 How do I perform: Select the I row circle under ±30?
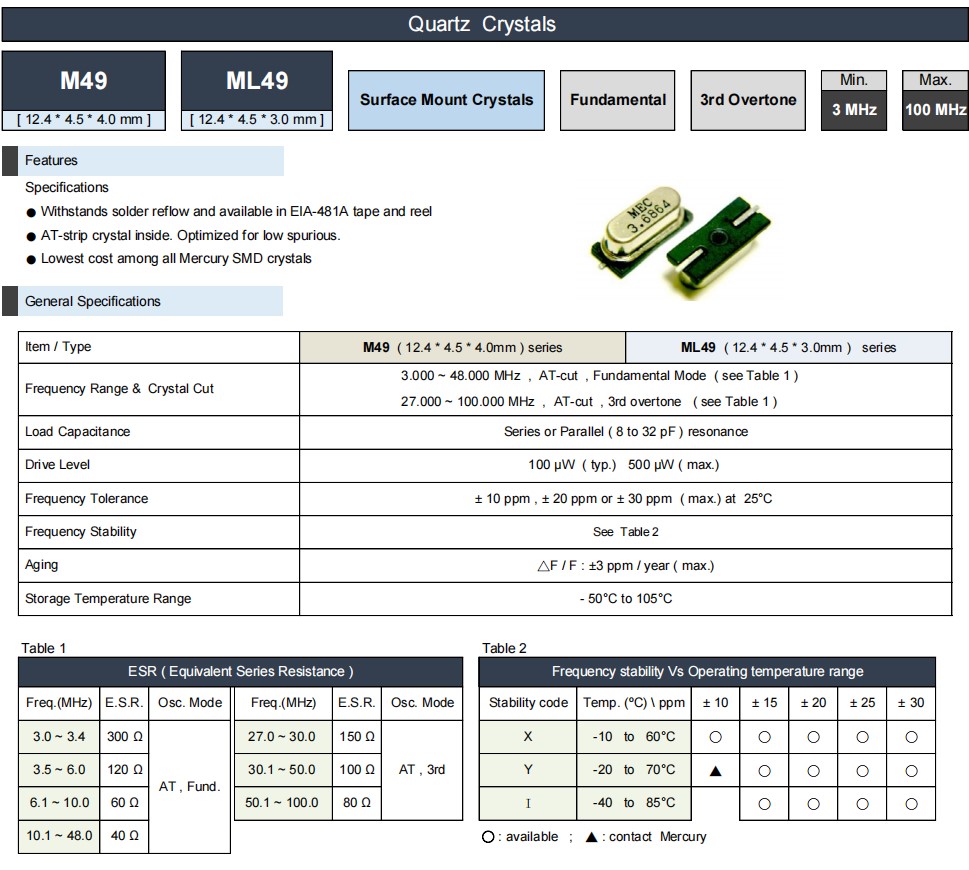911,803
